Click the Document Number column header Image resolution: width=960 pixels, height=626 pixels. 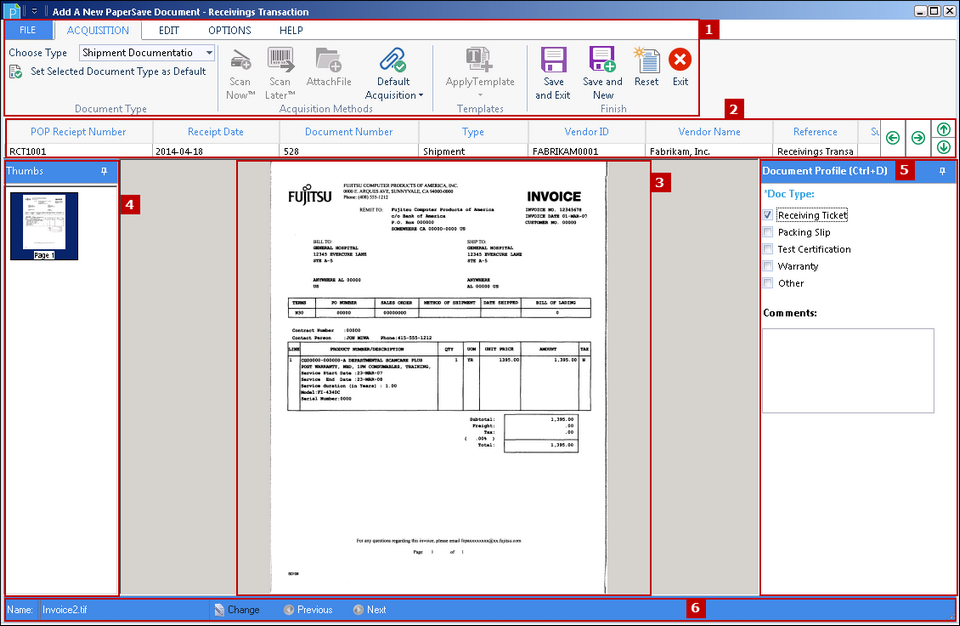point(349,132)
